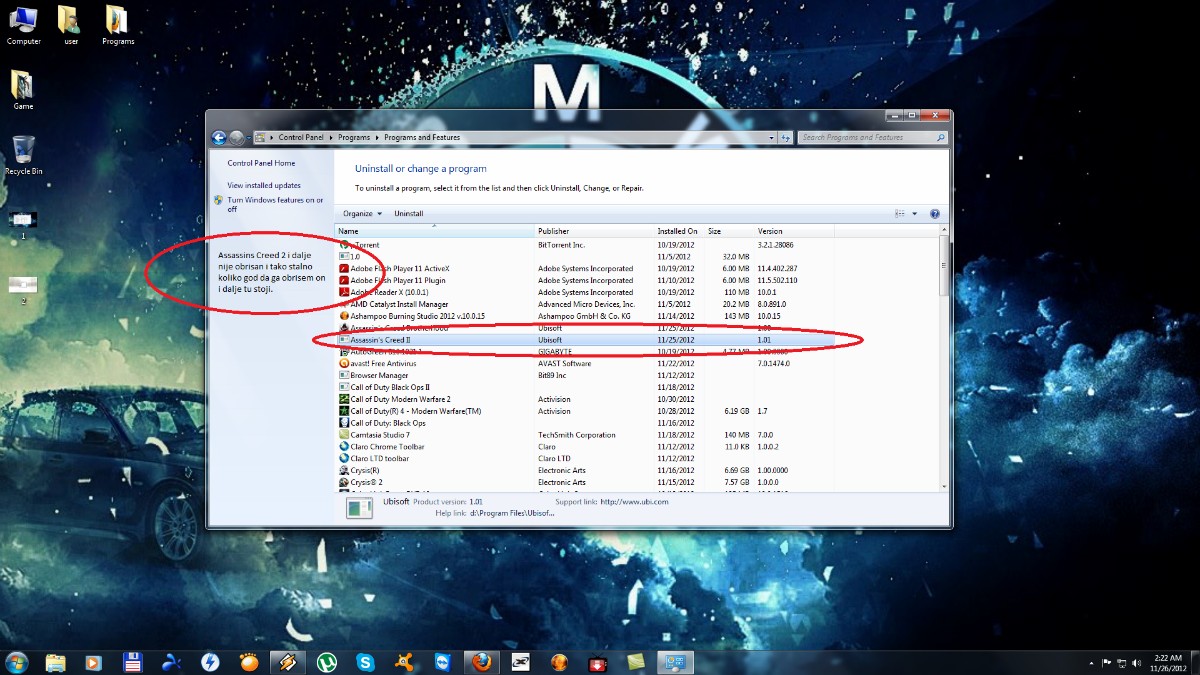Open the Daemon Tools lightning icon in taskbar

[x=210, y=662]
